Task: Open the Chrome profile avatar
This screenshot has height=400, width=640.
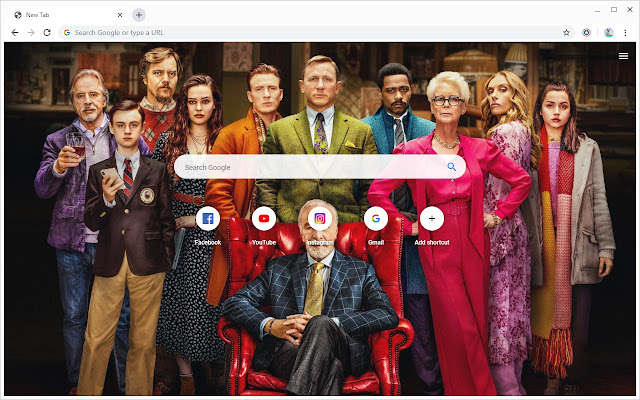Action: [x=609, y=32]
